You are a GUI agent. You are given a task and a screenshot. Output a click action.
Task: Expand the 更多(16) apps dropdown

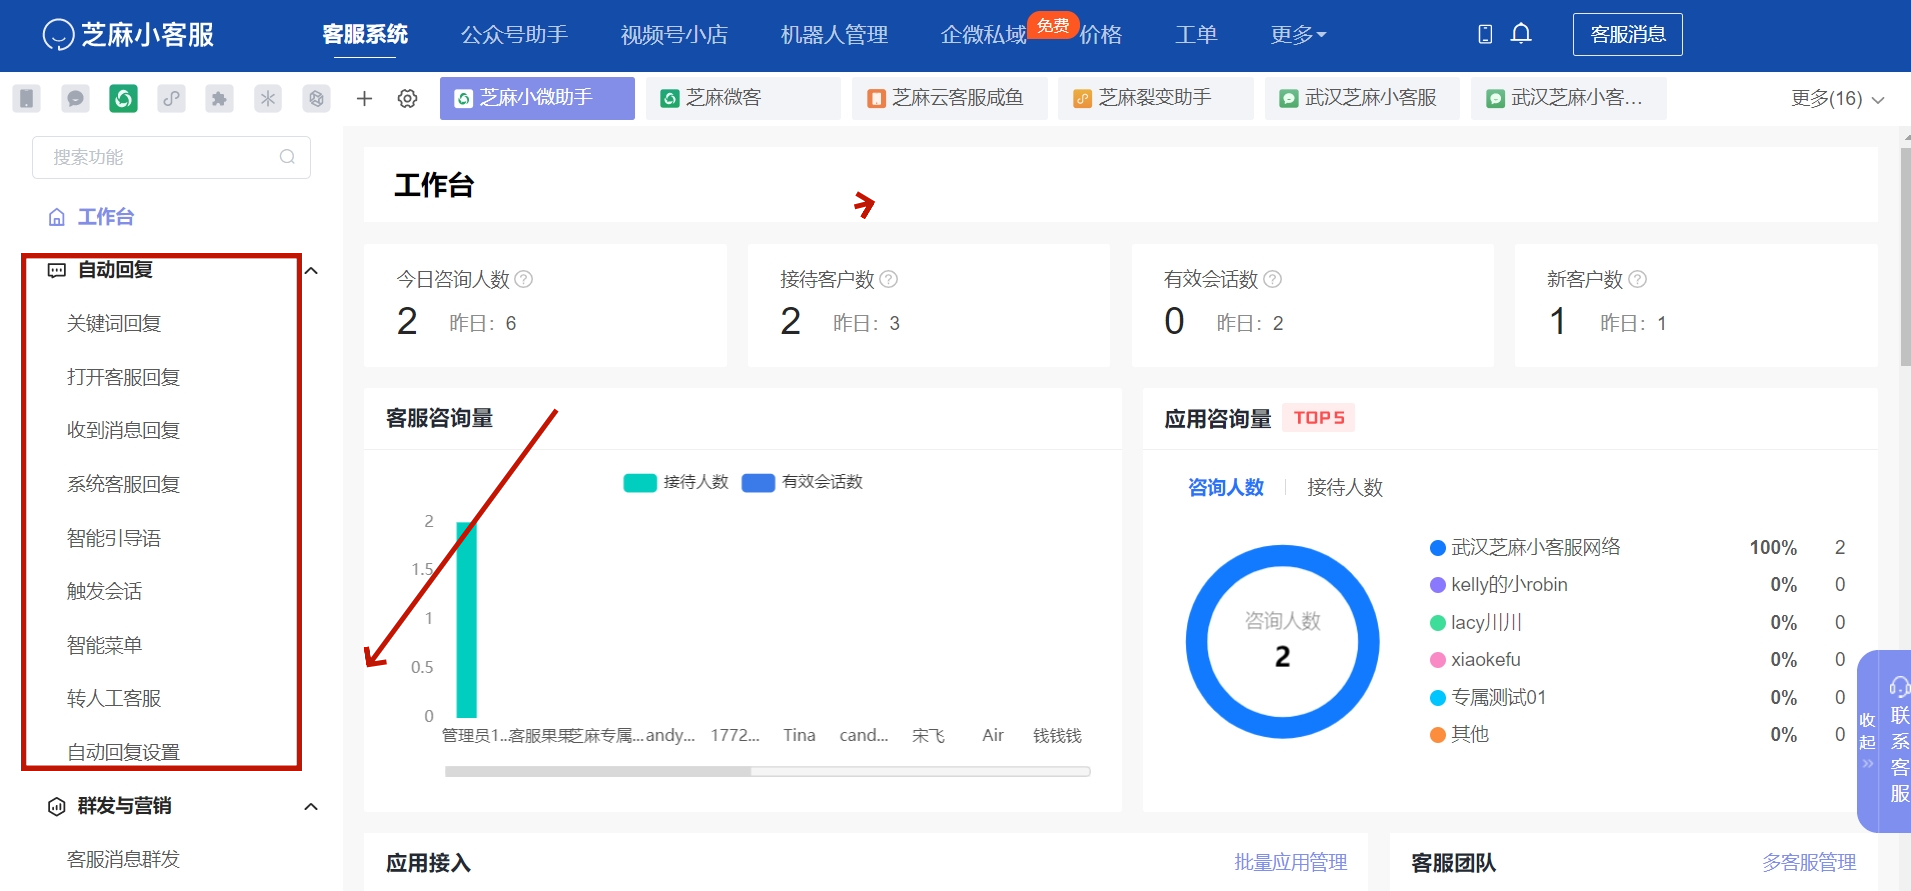[x=1838, y=98]
